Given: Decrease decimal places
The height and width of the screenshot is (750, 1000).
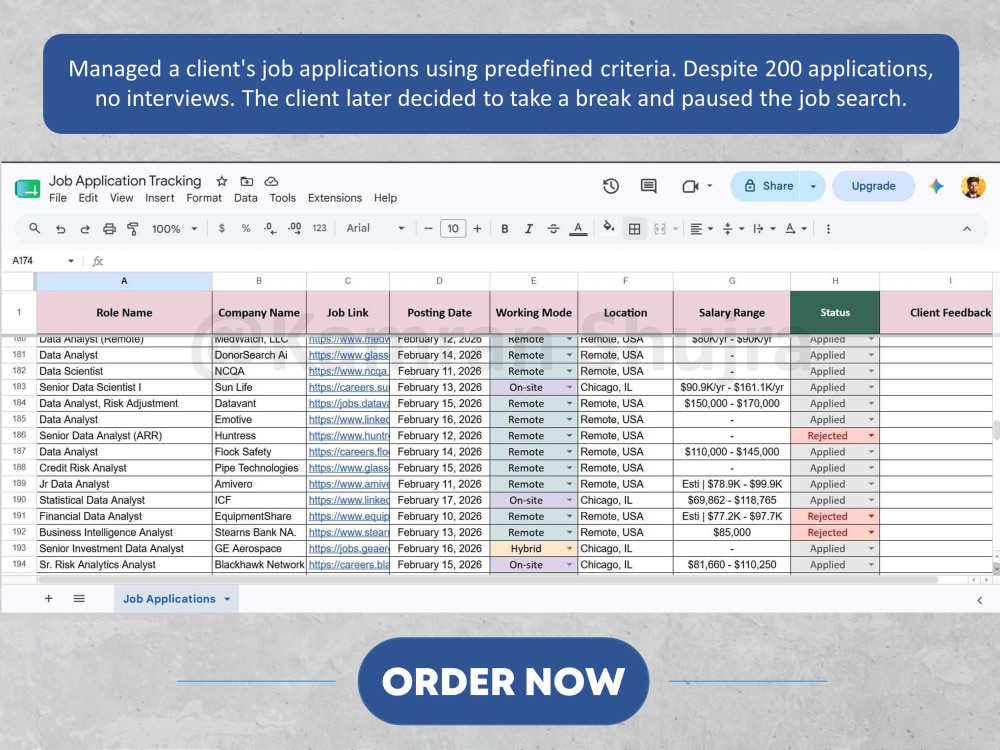Looking at the screenshot, I should [270, 228].
